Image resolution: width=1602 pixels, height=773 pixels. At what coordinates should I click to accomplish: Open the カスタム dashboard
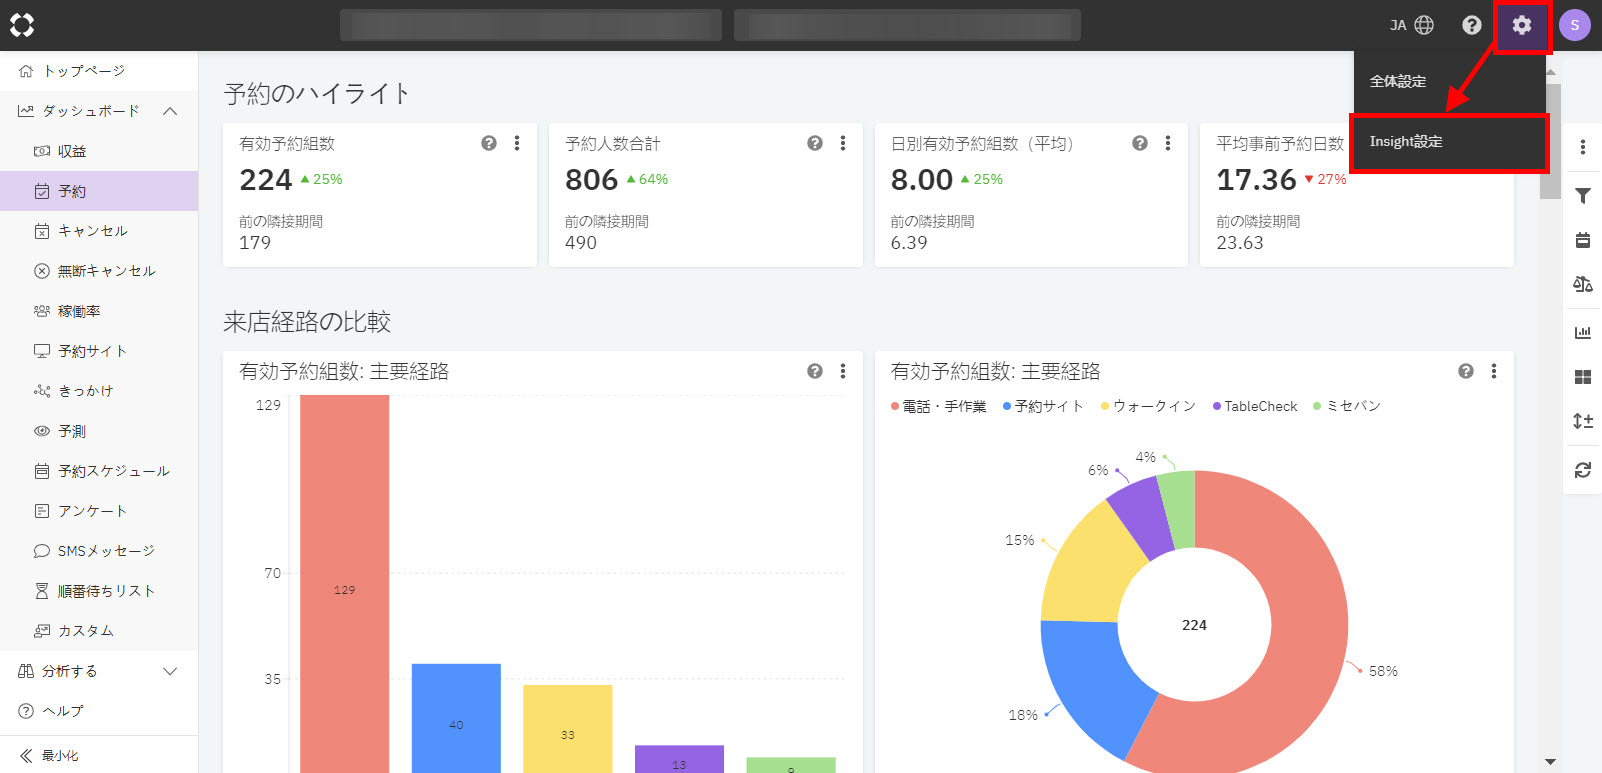98,631
